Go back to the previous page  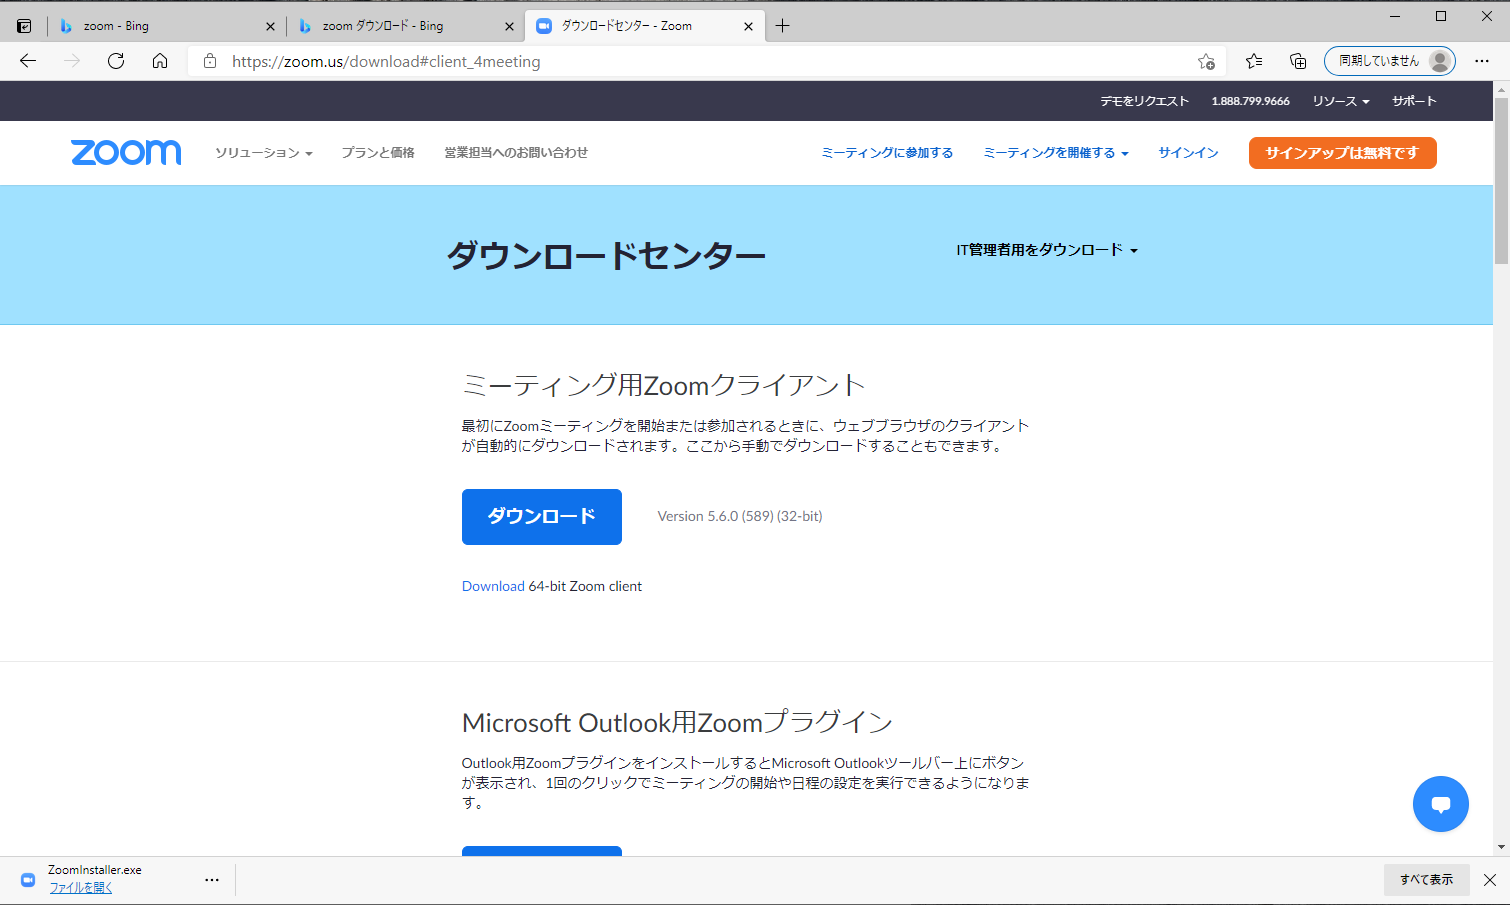pos(28,61)
